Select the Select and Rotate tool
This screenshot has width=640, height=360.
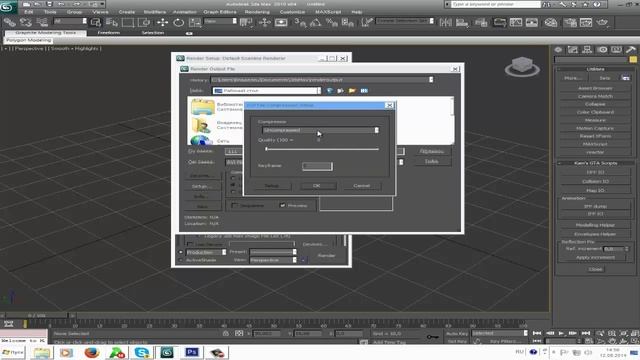tap(178, 22)
